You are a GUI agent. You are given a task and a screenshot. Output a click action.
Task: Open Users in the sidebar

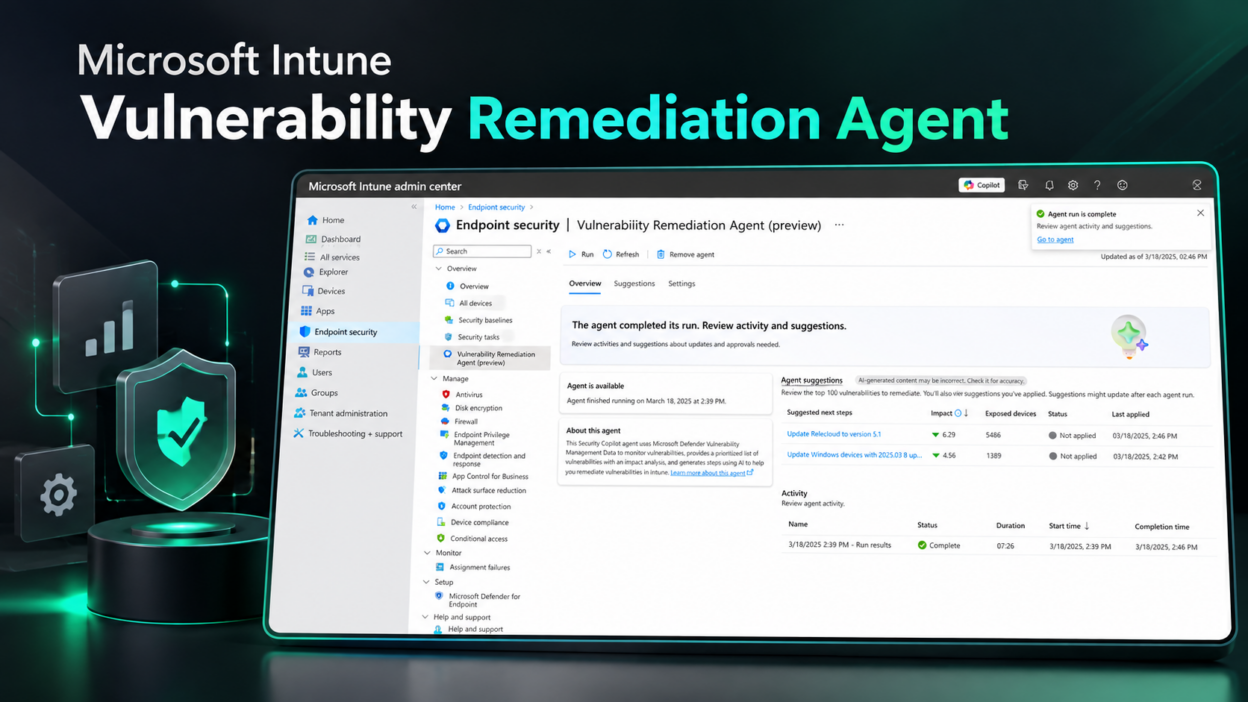(314, 372)
